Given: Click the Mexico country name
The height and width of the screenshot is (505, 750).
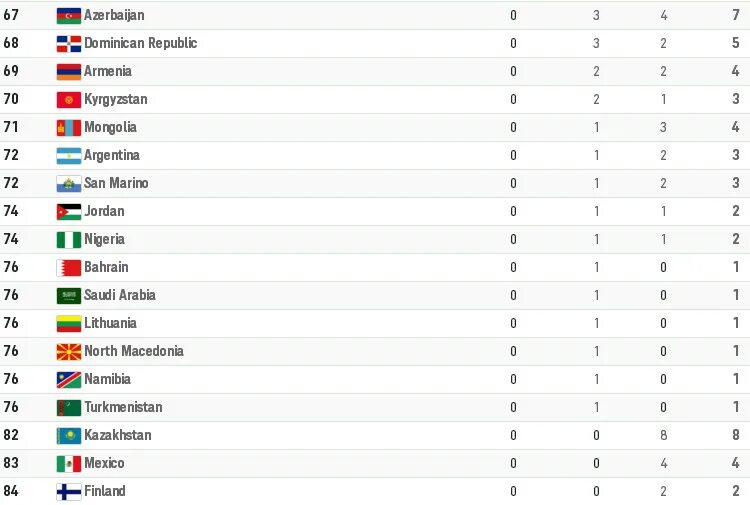Looking at the screenshot, I should (104, 463).
